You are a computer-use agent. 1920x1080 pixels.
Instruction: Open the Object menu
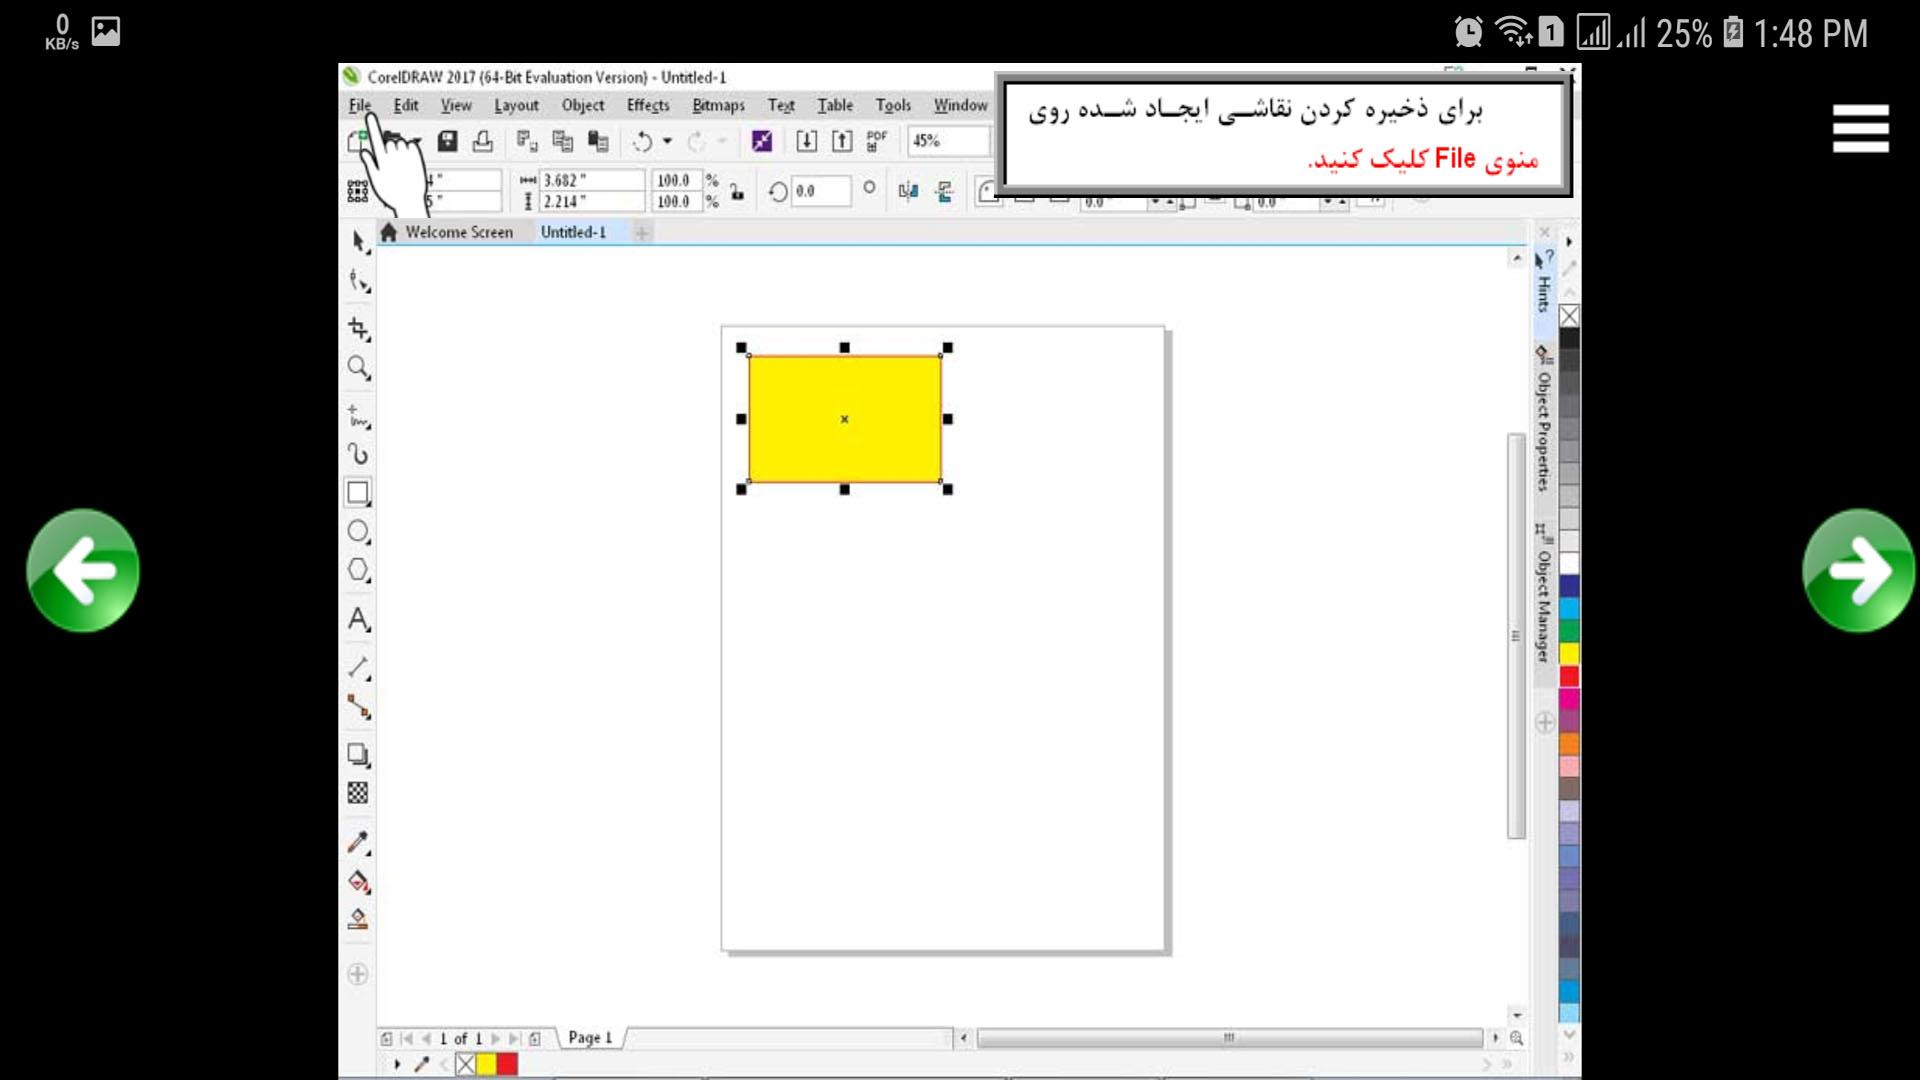[x=583, y=105]
